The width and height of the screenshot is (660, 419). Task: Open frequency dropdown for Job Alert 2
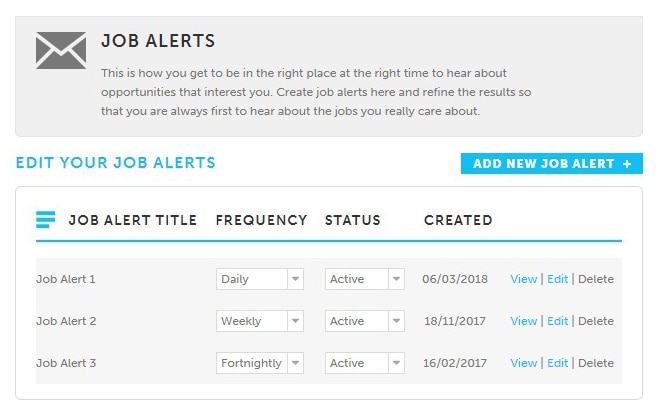tap(259, 322)
